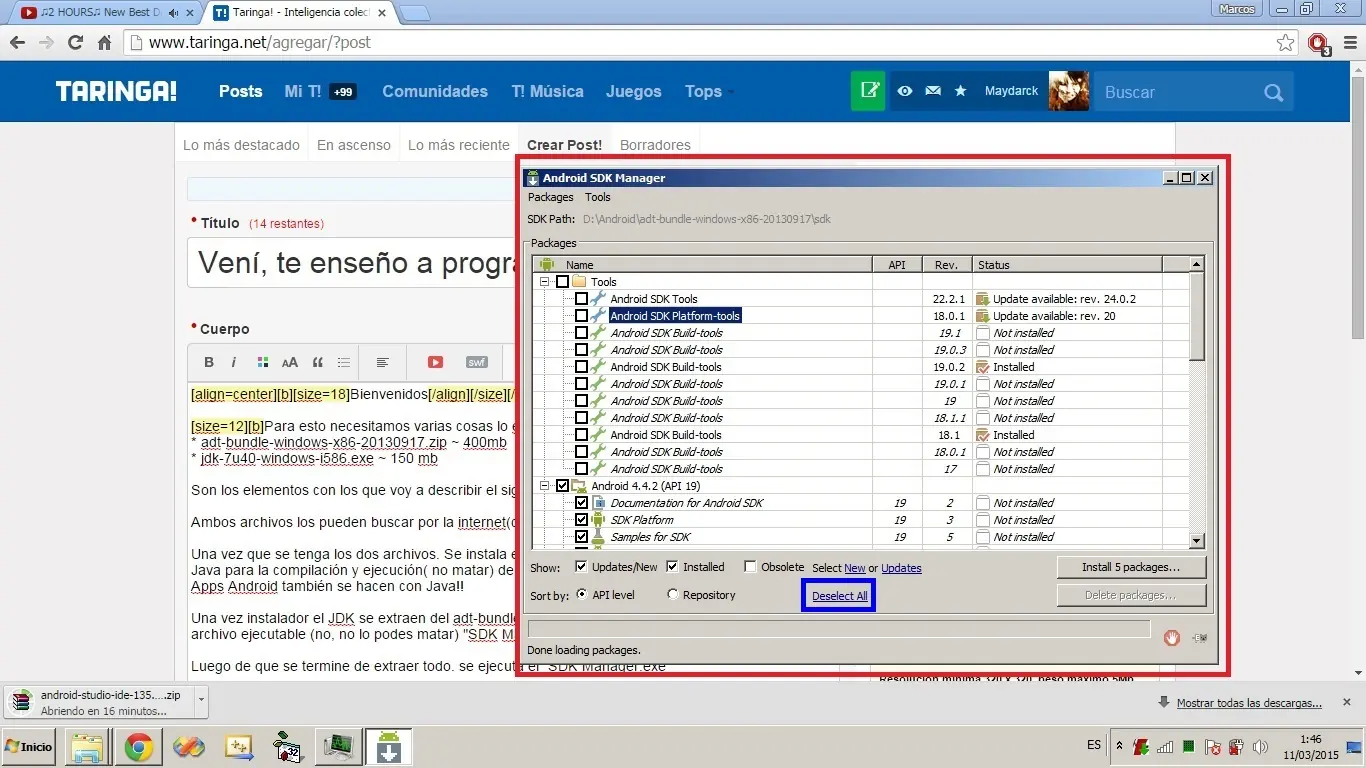The width and height of the screenshot is (1366, 768).
Task: Switch to the Borradores tab
Action: 655,145
